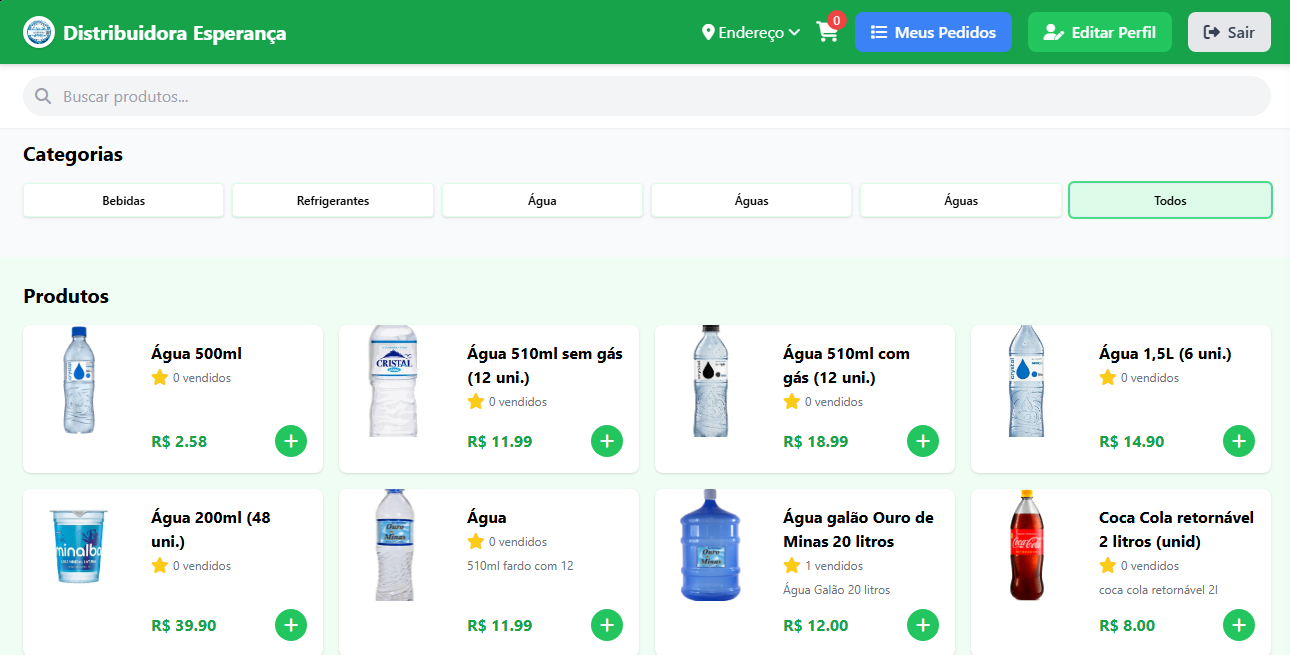This screenshot has height=655, width=1290.
Task: Add Água 1,5L (6 uni.) to cart
Action: pyautogui.click(x=1239, y=441)
